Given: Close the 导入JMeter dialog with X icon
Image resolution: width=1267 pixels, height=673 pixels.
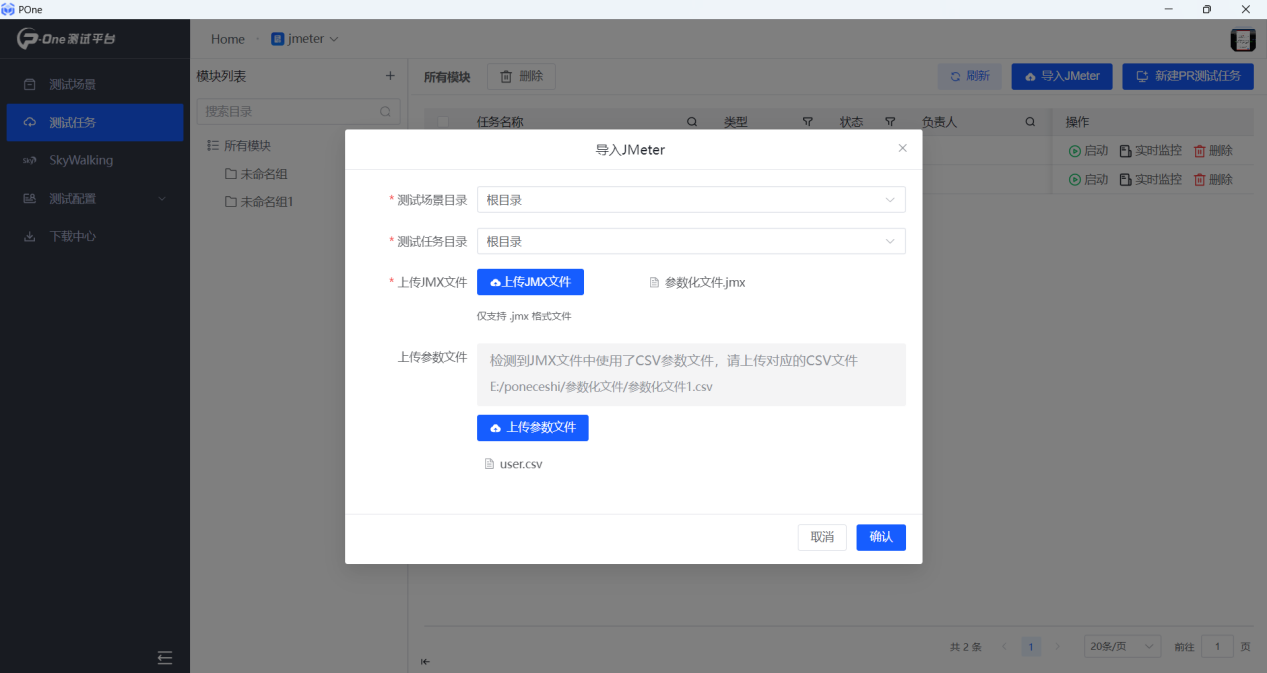Looking at the screenshot, I should point(902,148).
